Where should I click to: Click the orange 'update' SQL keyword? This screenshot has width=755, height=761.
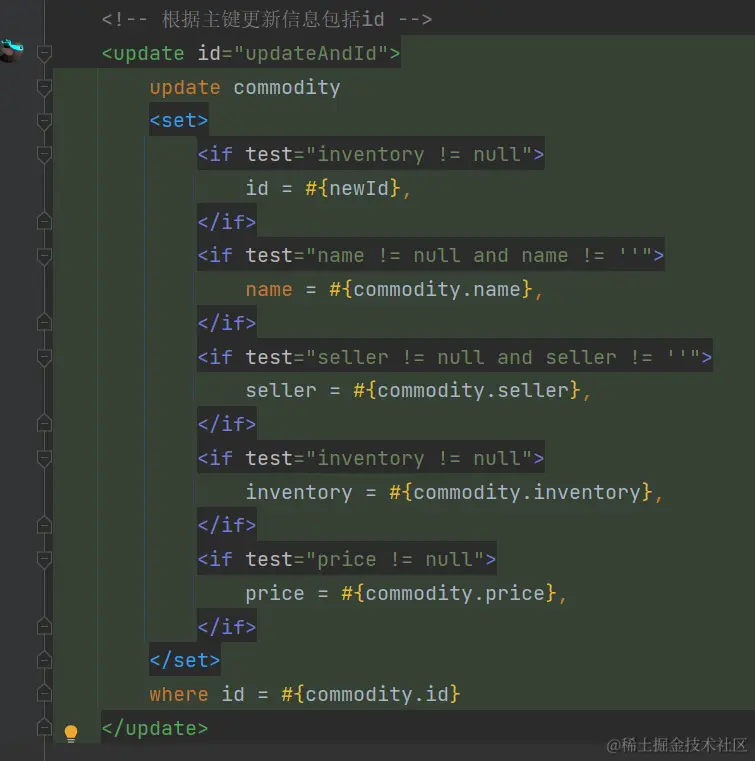coord(184,88)
